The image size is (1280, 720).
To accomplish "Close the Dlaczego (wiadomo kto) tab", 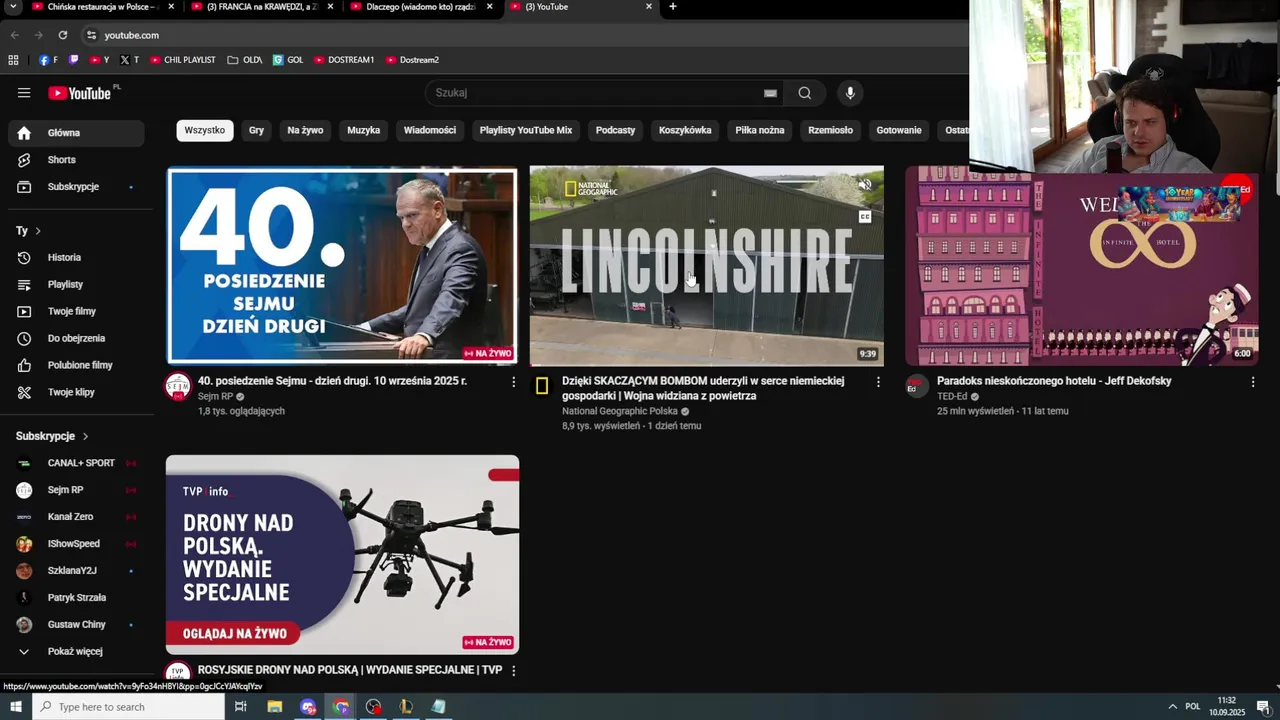I will 489,7.
